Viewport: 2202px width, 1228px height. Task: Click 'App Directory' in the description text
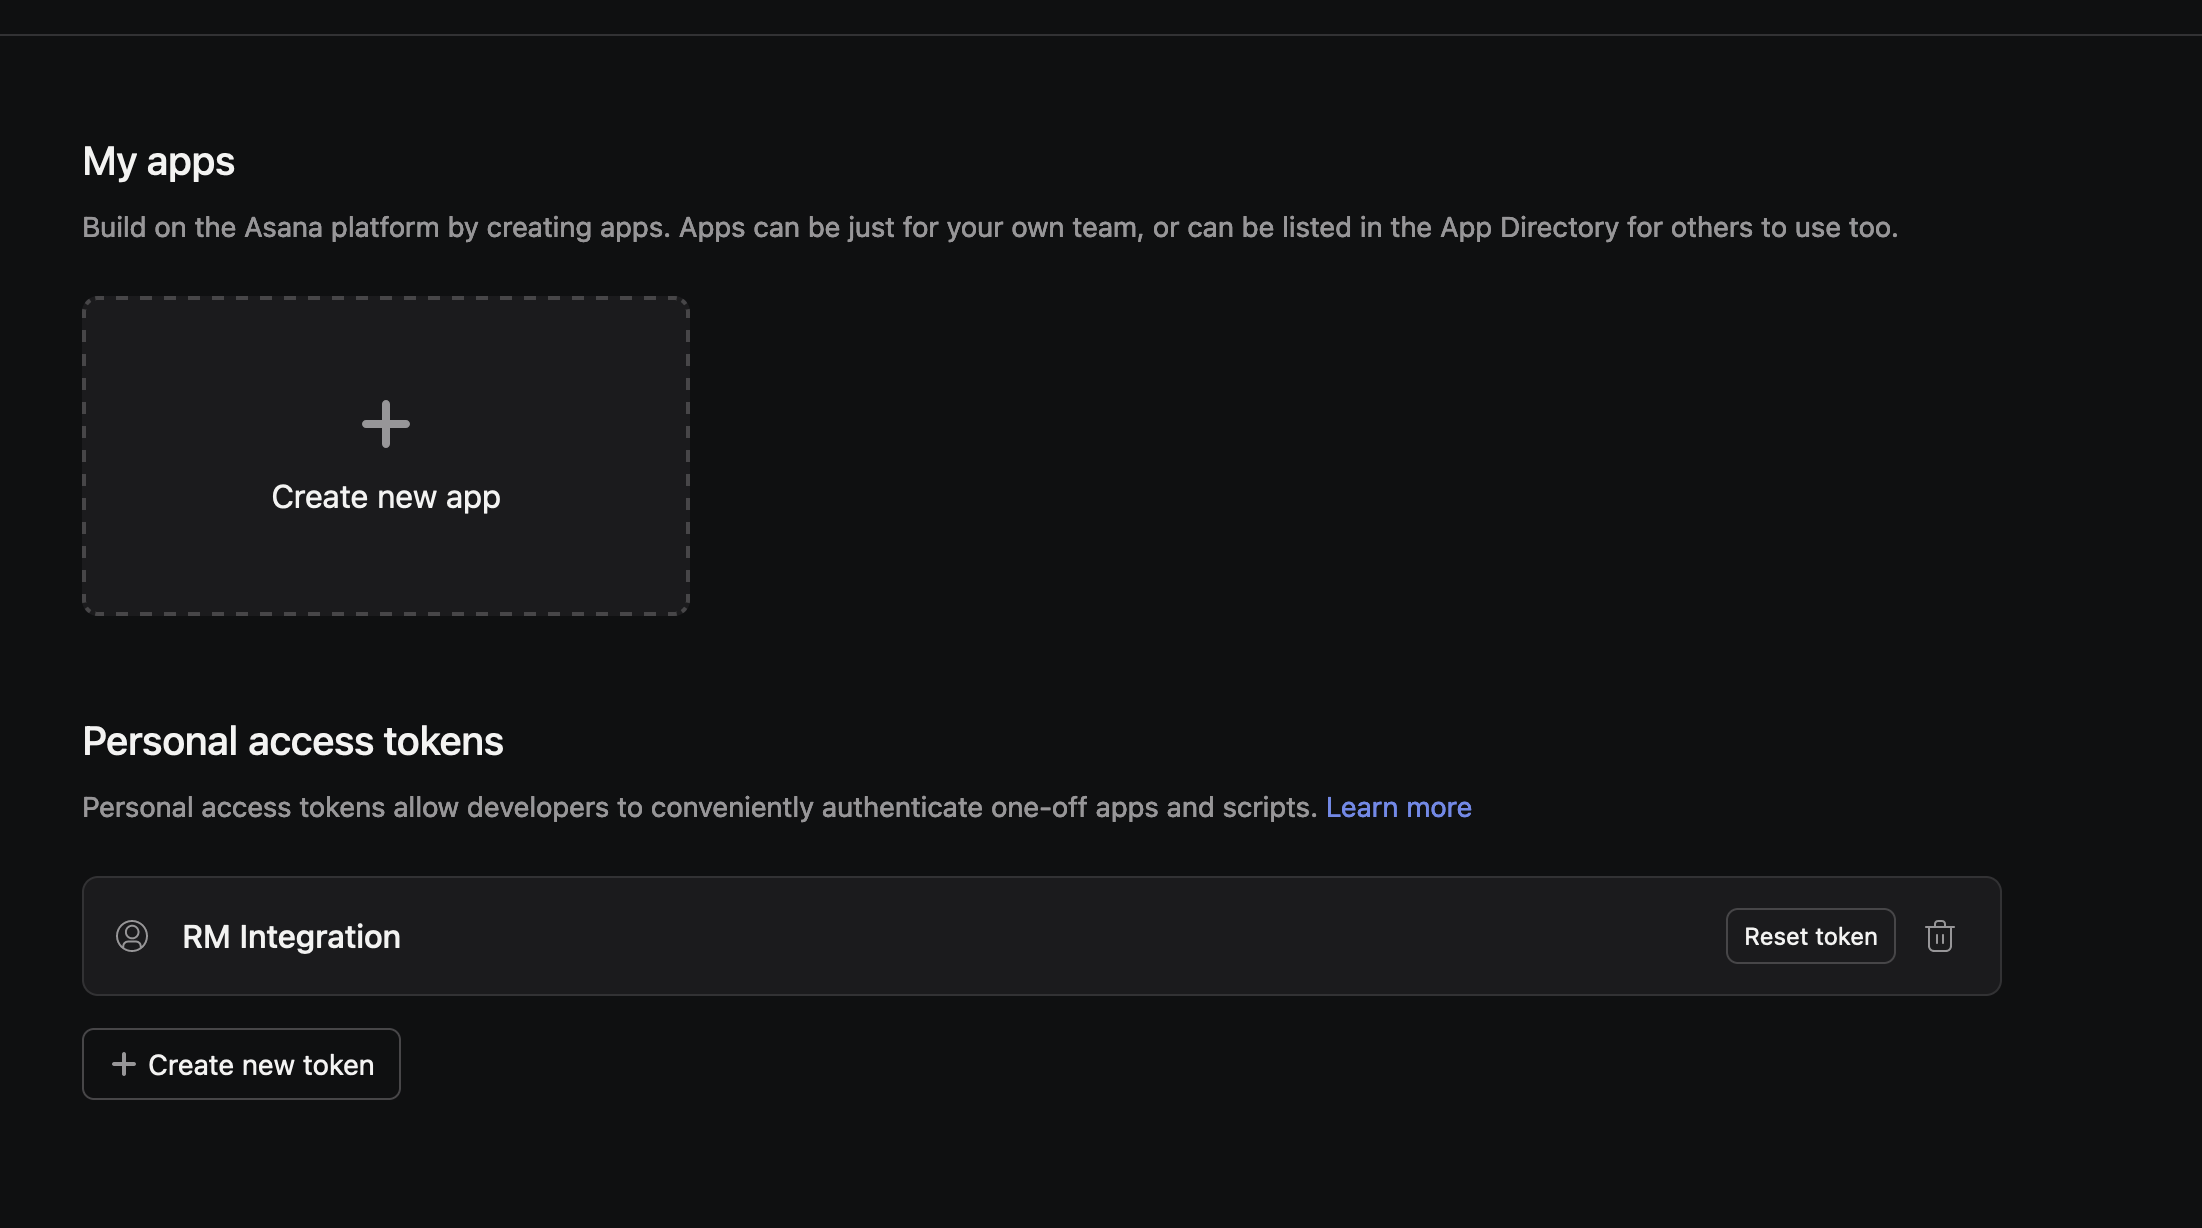1529,227
